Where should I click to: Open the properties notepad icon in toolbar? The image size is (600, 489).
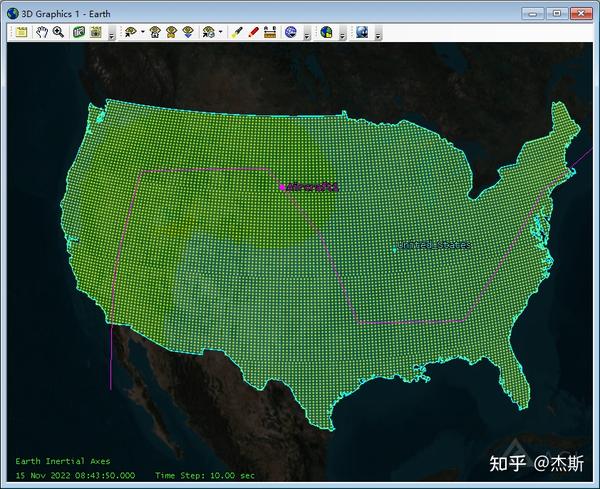(x=21, y=32)
